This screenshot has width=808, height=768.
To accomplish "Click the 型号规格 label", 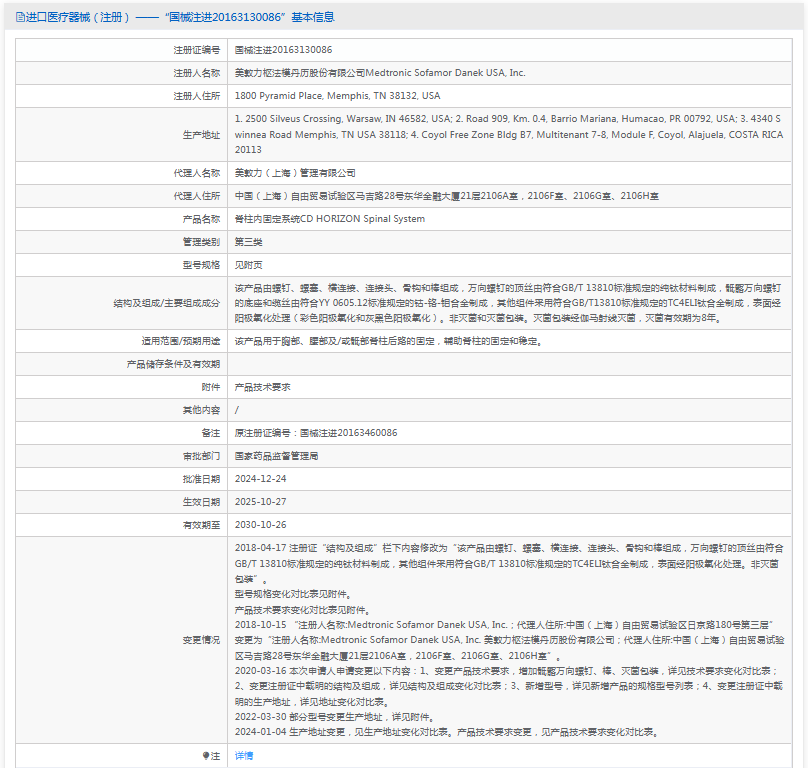I will 201,265.
